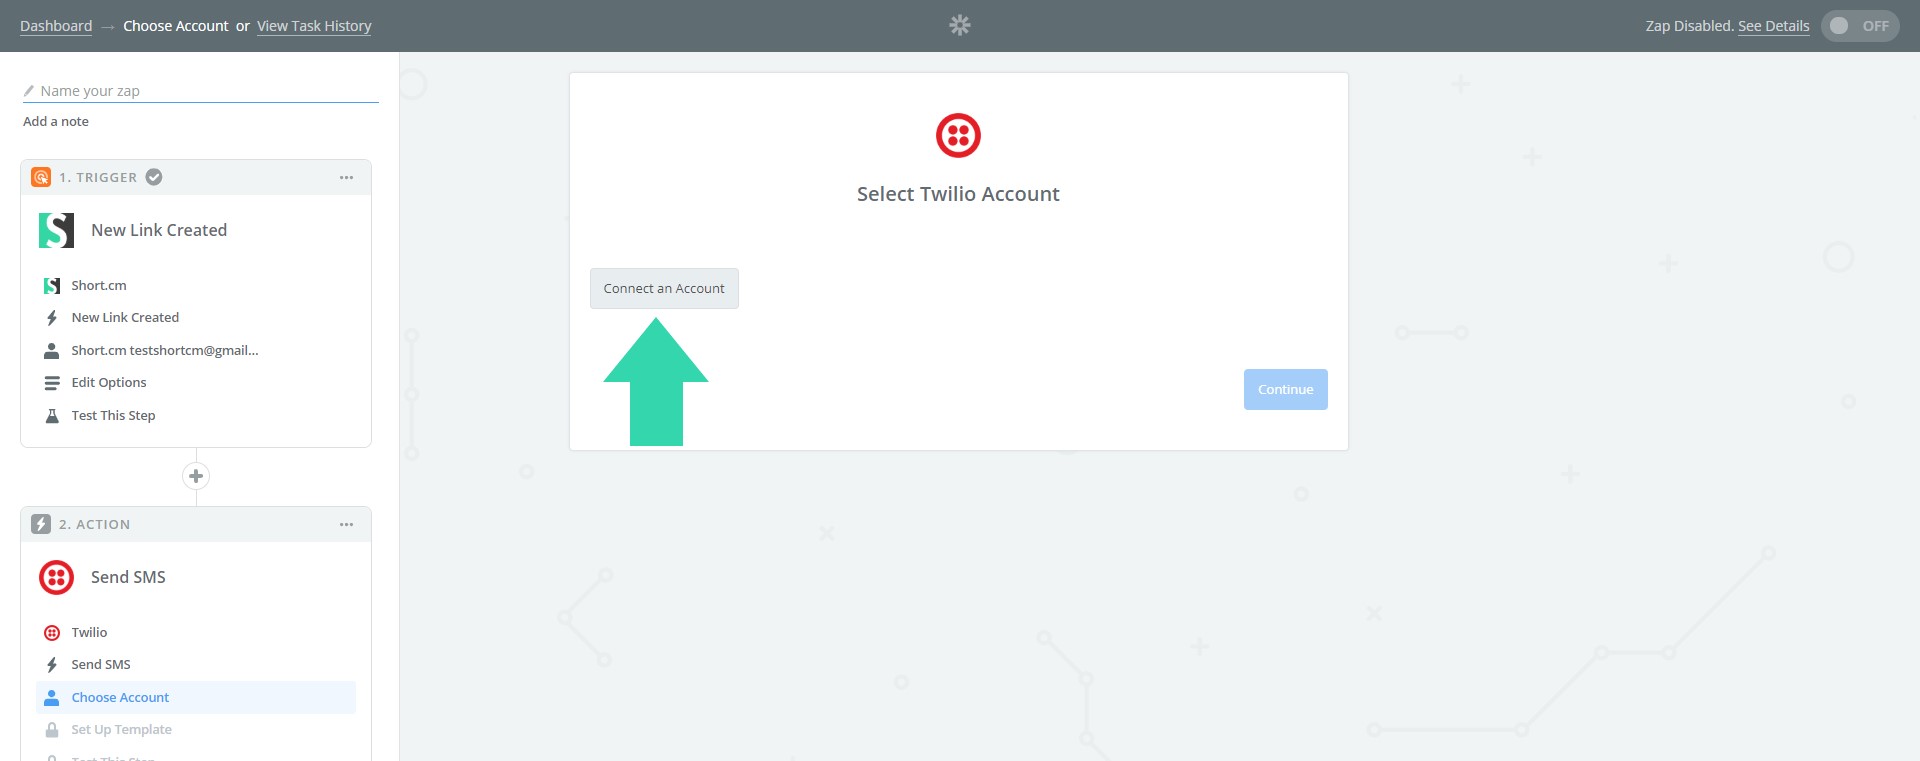Image resolution: width=1920 pixels, height=761 pixels.
Task: Click the Zapier loading gear icon
Action: [960, 25]
